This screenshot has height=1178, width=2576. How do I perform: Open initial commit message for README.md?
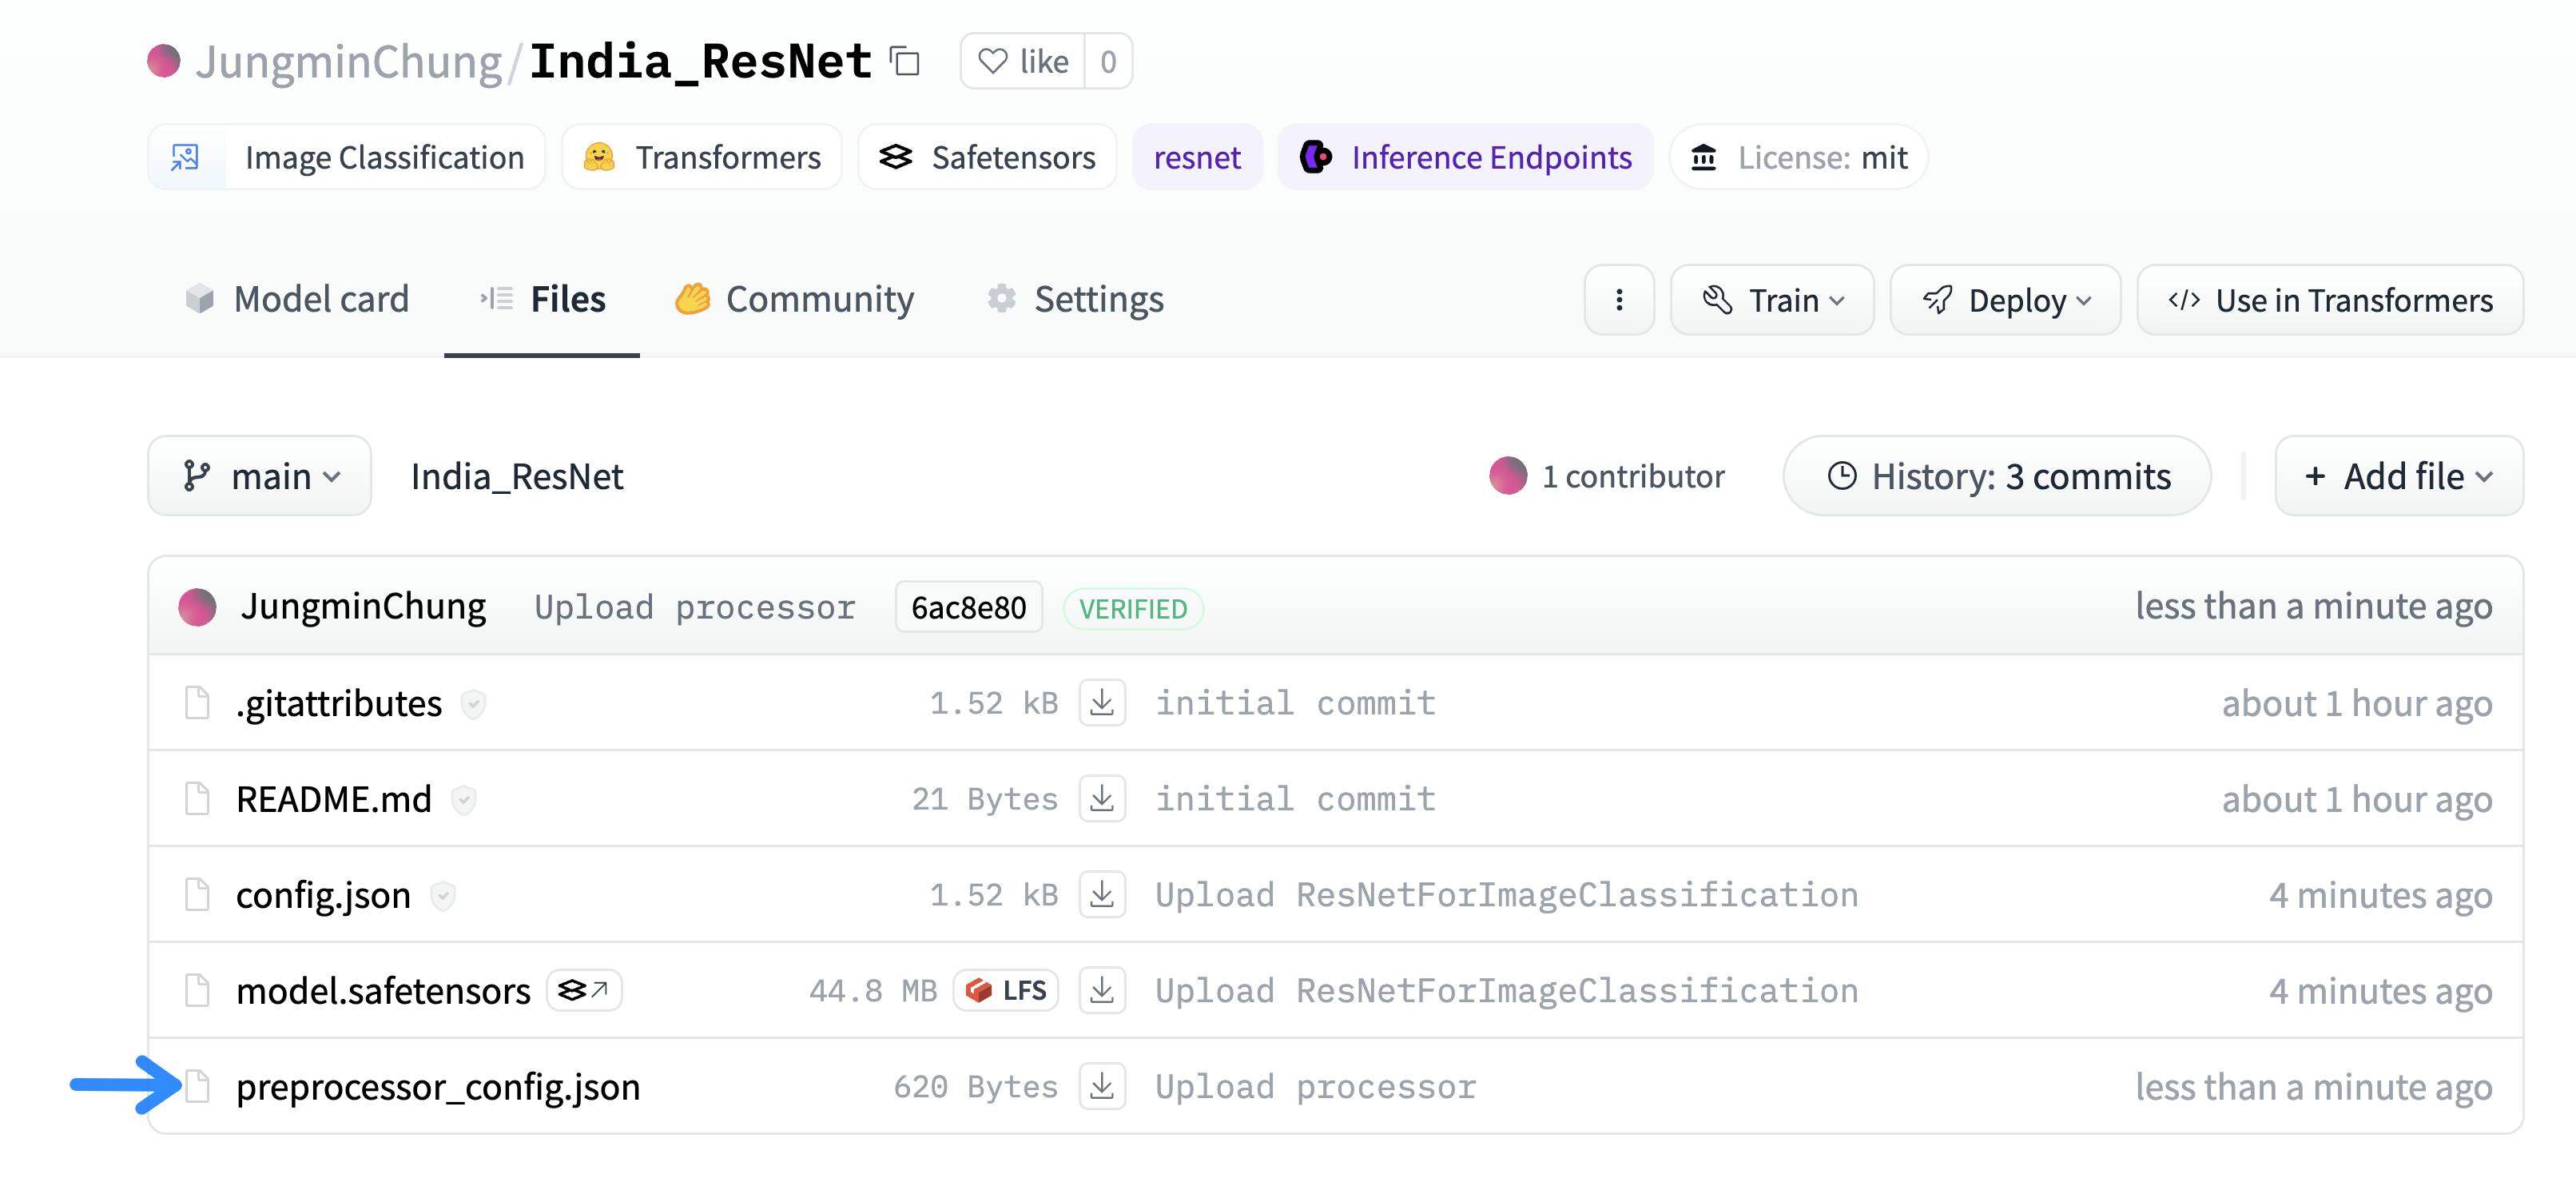pos(1295,799)
